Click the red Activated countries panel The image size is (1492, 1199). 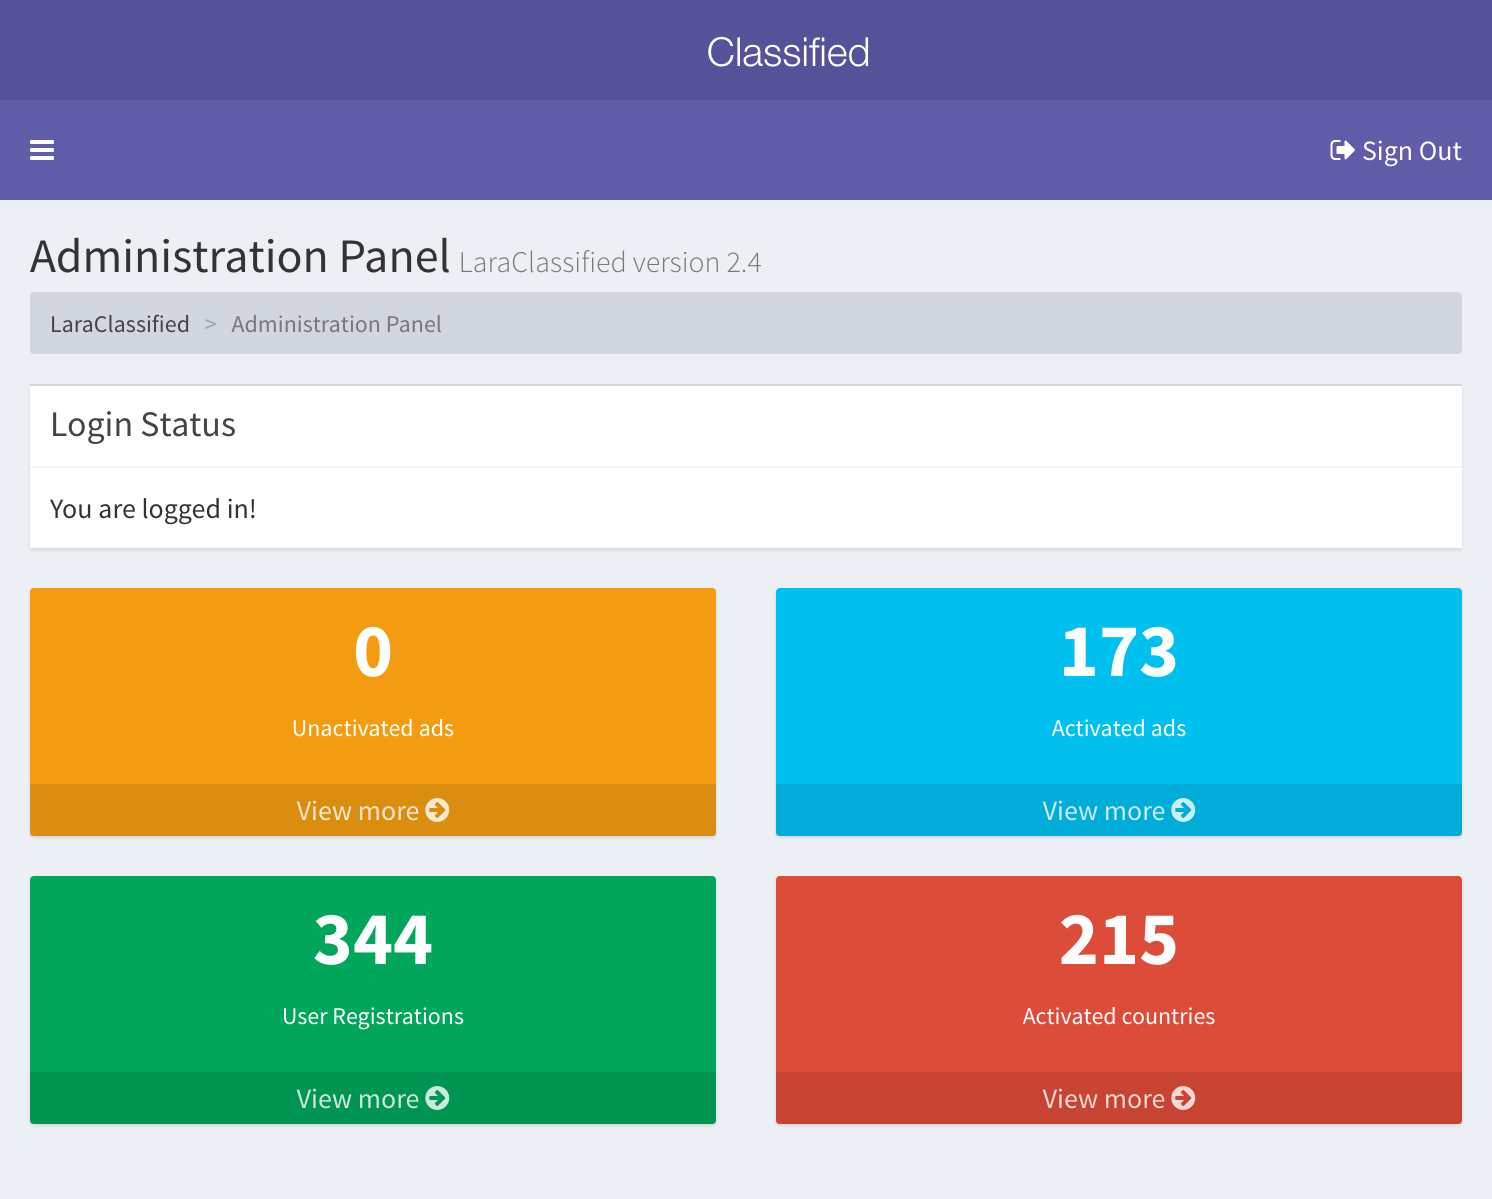click(1118, 940)
